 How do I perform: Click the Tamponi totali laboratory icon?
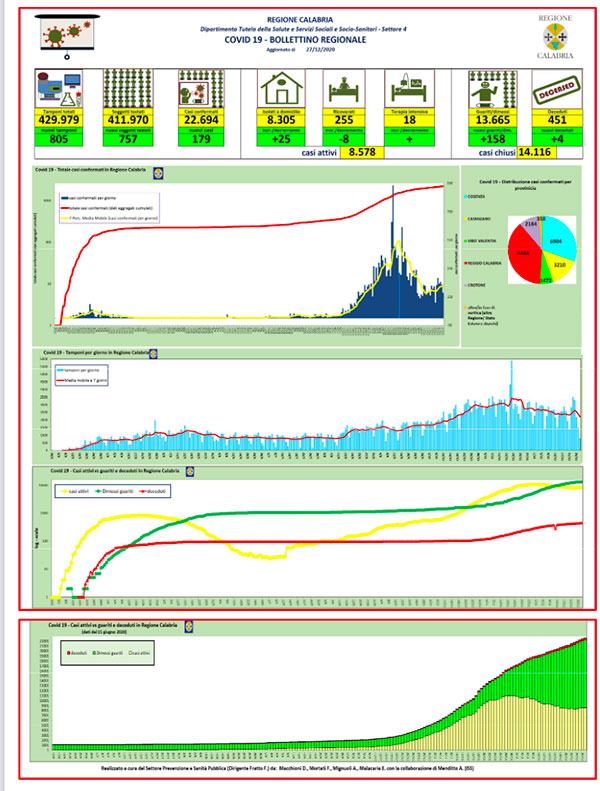point(59,89)
